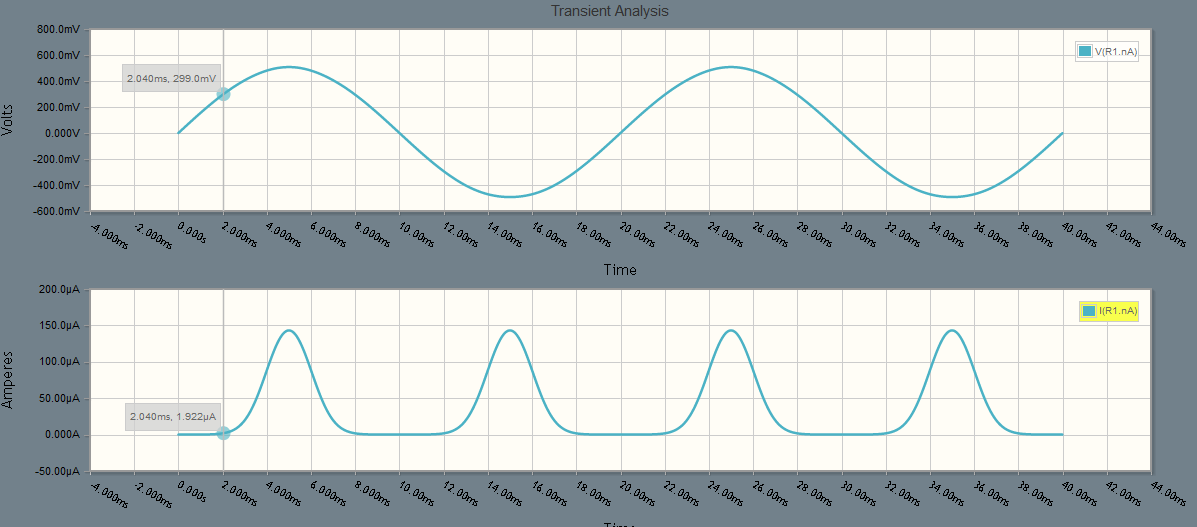Click the cursor marker dot on voltage curve
Screen dimensions: 1197x527
(223, 94)
